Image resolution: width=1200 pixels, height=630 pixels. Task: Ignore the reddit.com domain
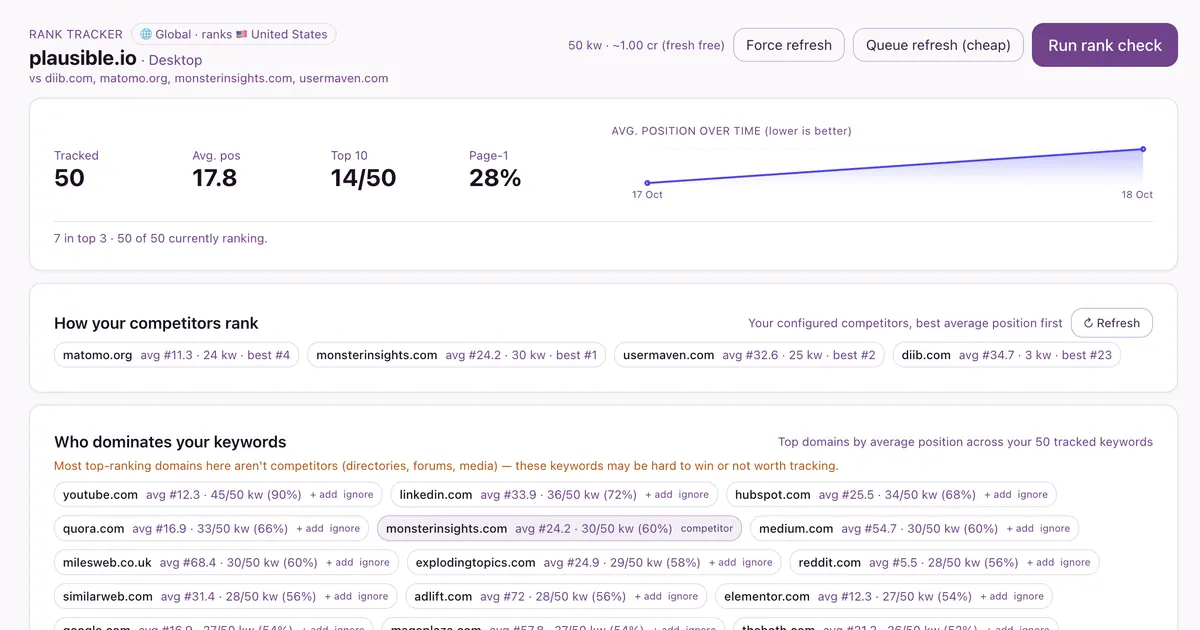(x=1076, y=563)
